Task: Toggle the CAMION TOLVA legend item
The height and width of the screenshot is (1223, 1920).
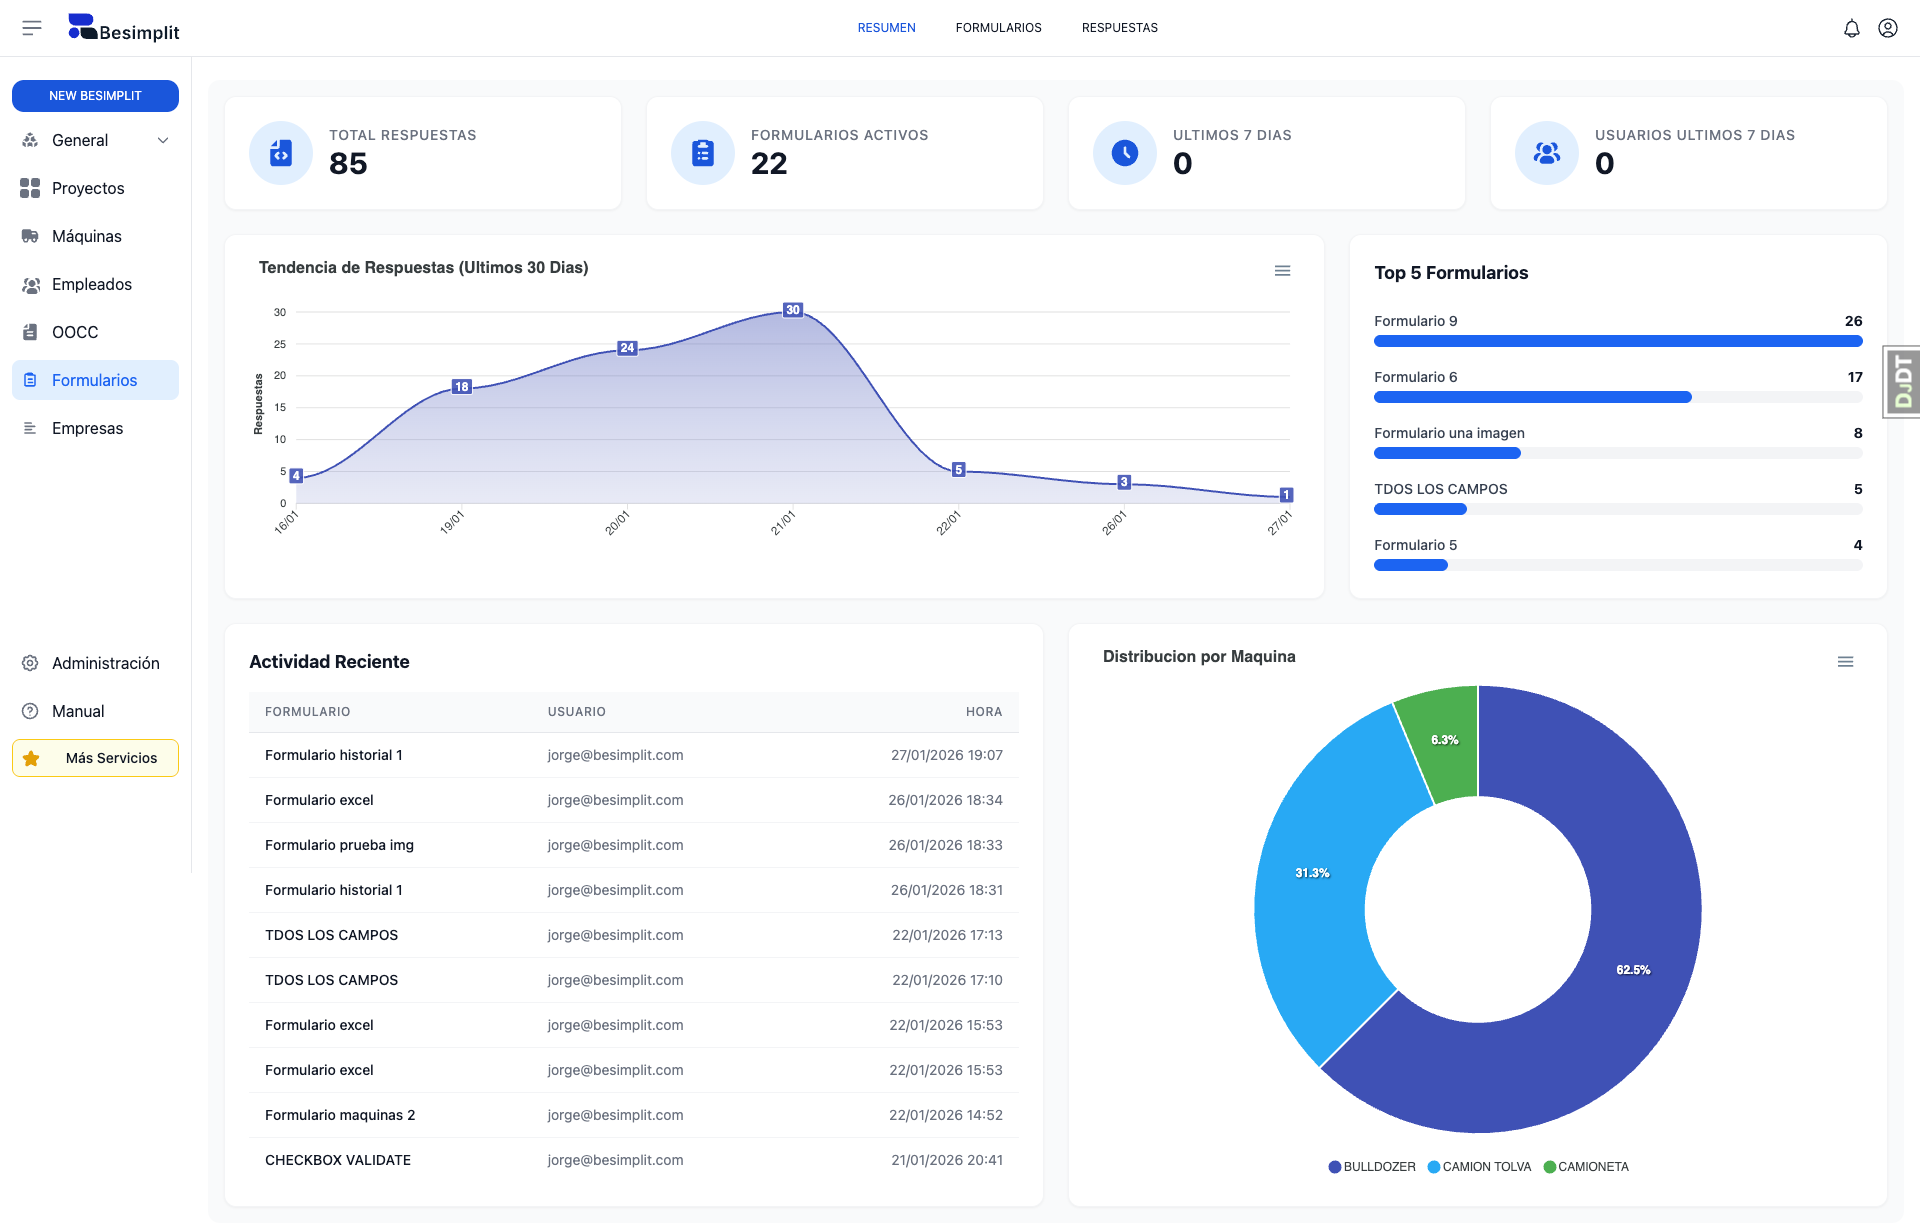Action: click(1479, 1166)
